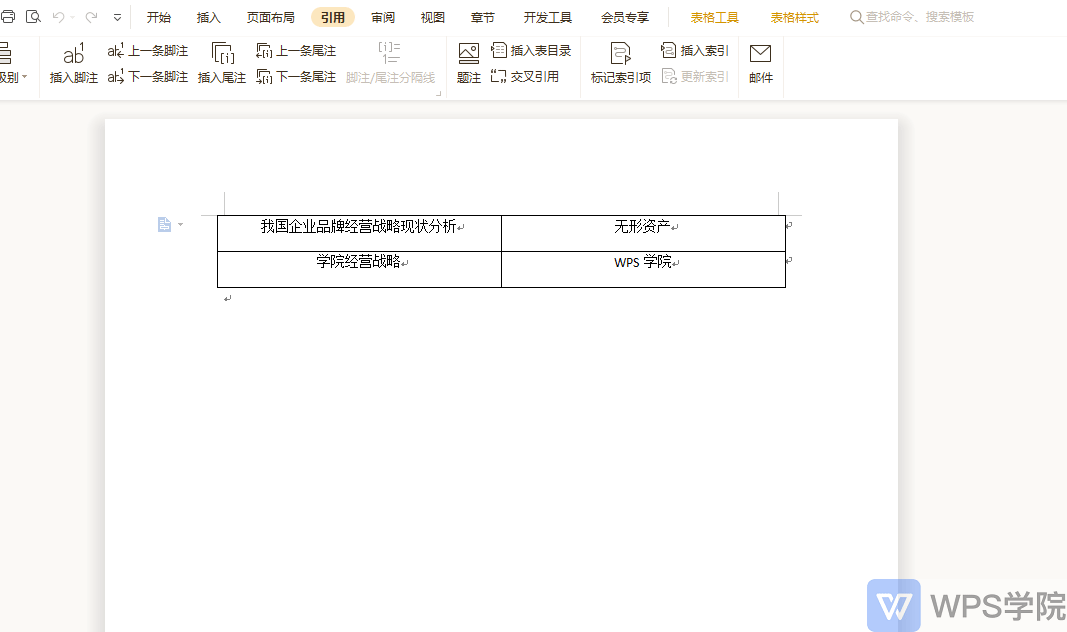
Task: Expand the quick access toolbar customize arrow
Action: click(117, 18)
